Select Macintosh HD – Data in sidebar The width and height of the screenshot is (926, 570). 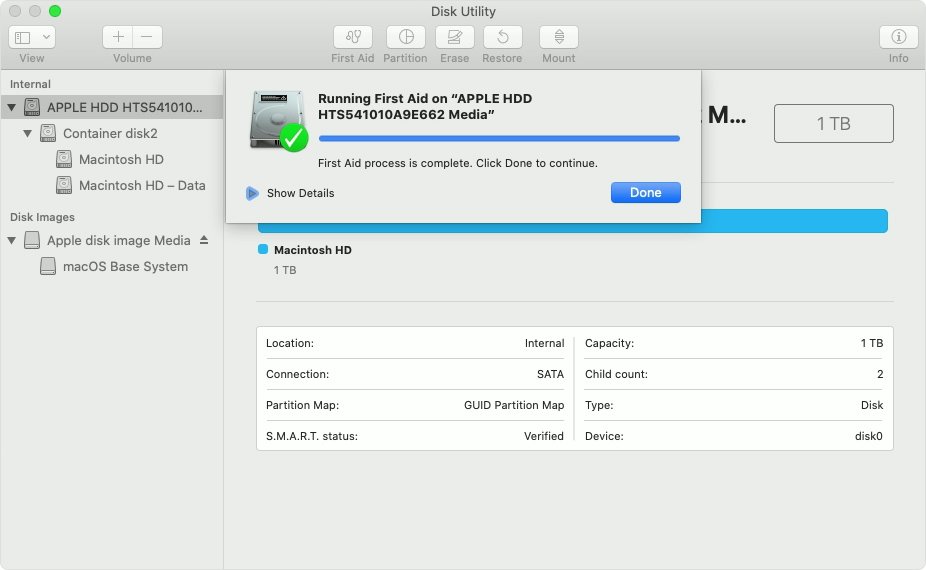click(142, 185)
